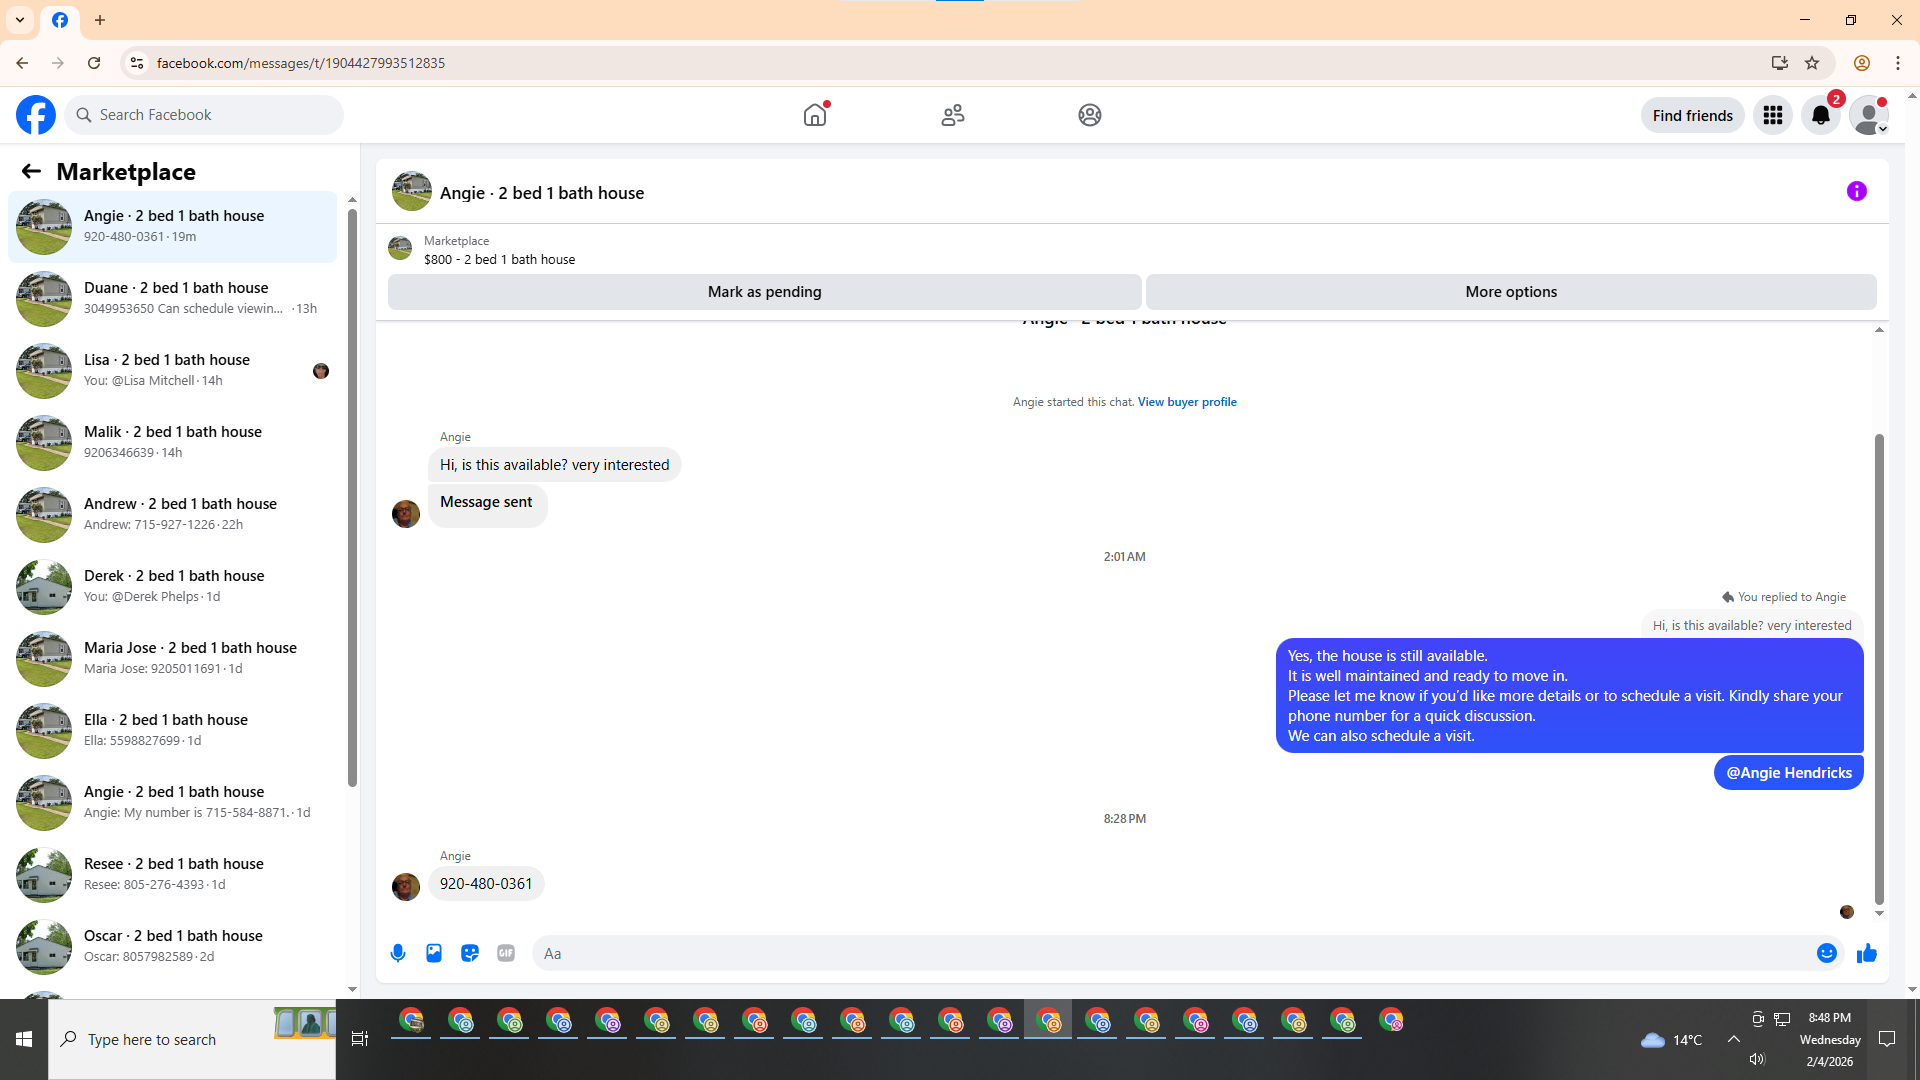Screen dimensions: 1920x1080
Task: Go back from Marketplace using arrow
Action: tap(31, 171)
